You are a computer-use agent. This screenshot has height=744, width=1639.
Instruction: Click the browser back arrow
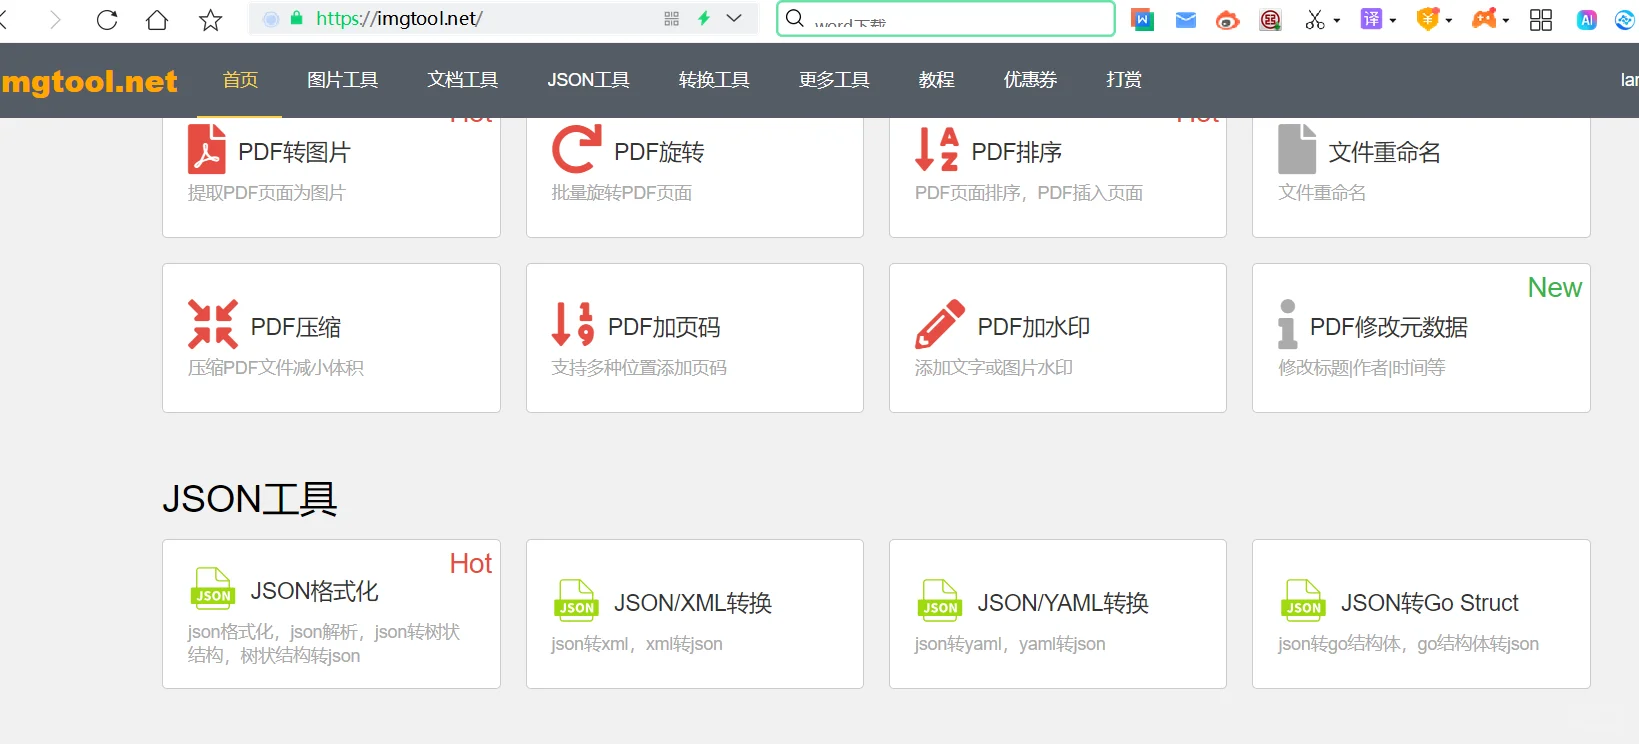[x=4, y=20]
